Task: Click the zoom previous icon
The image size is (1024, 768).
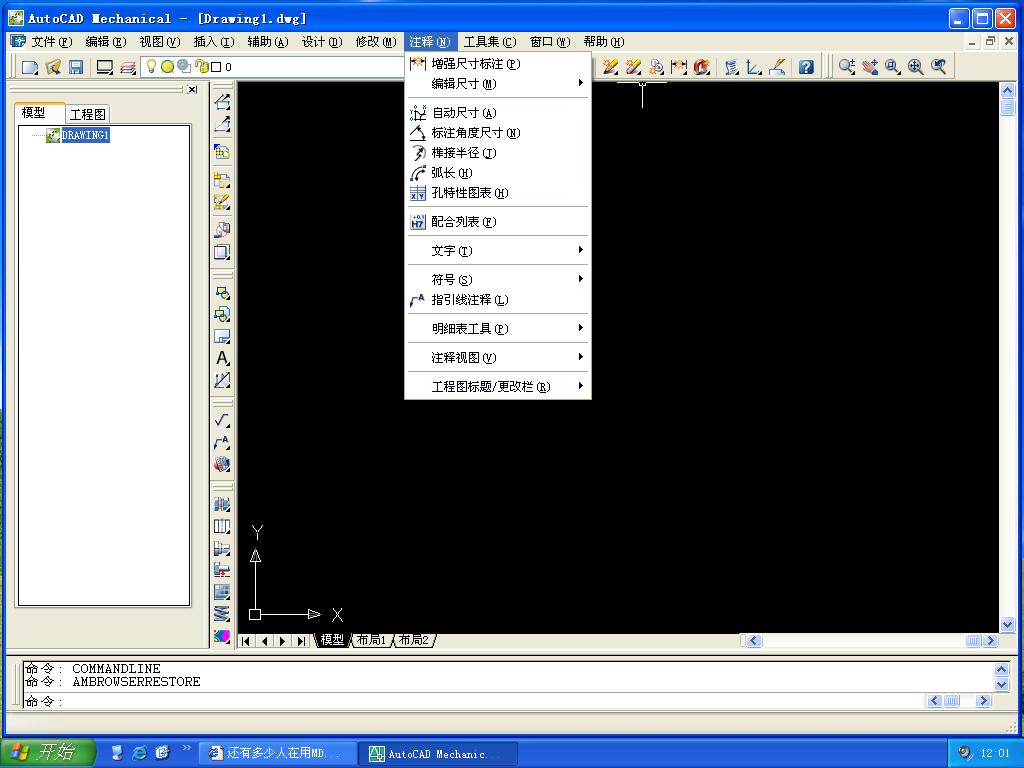Action: point(938,66)
